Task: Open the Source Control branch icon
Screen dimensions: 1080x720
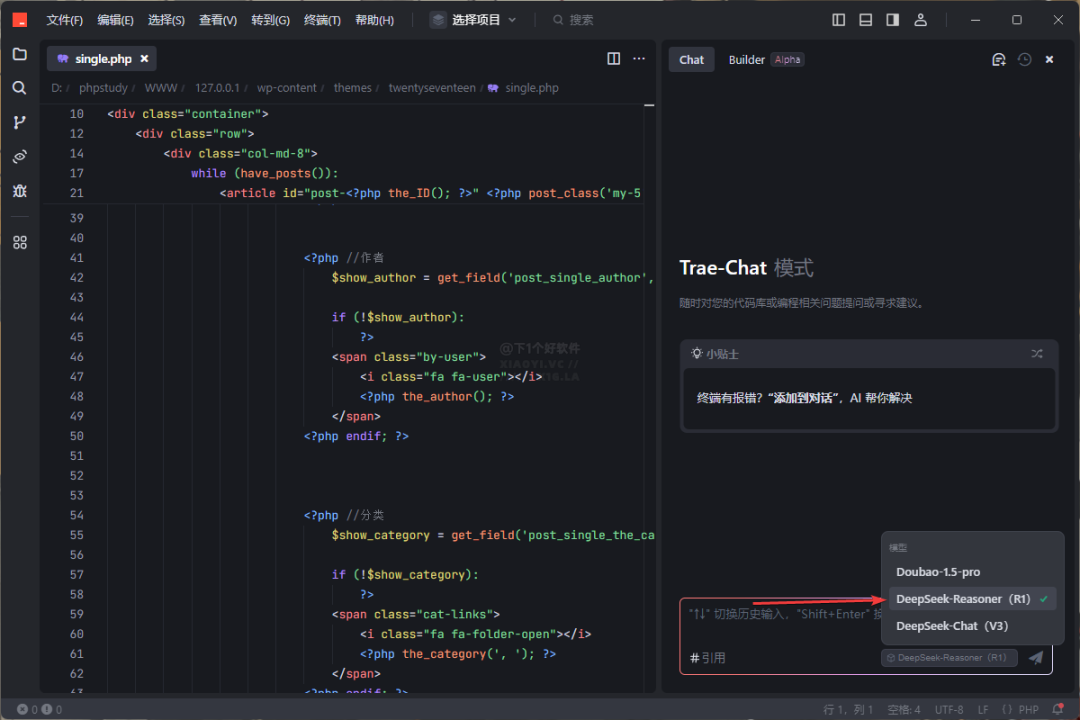Action: click(x=19, y=122)
